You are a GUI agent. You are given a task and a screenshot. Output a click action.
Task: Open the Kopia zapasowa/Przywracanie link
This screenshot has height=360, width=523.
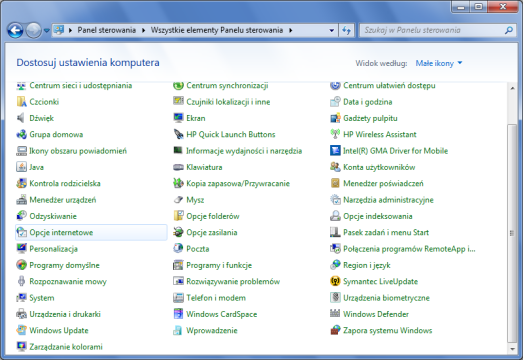click(x=238, y=184)
